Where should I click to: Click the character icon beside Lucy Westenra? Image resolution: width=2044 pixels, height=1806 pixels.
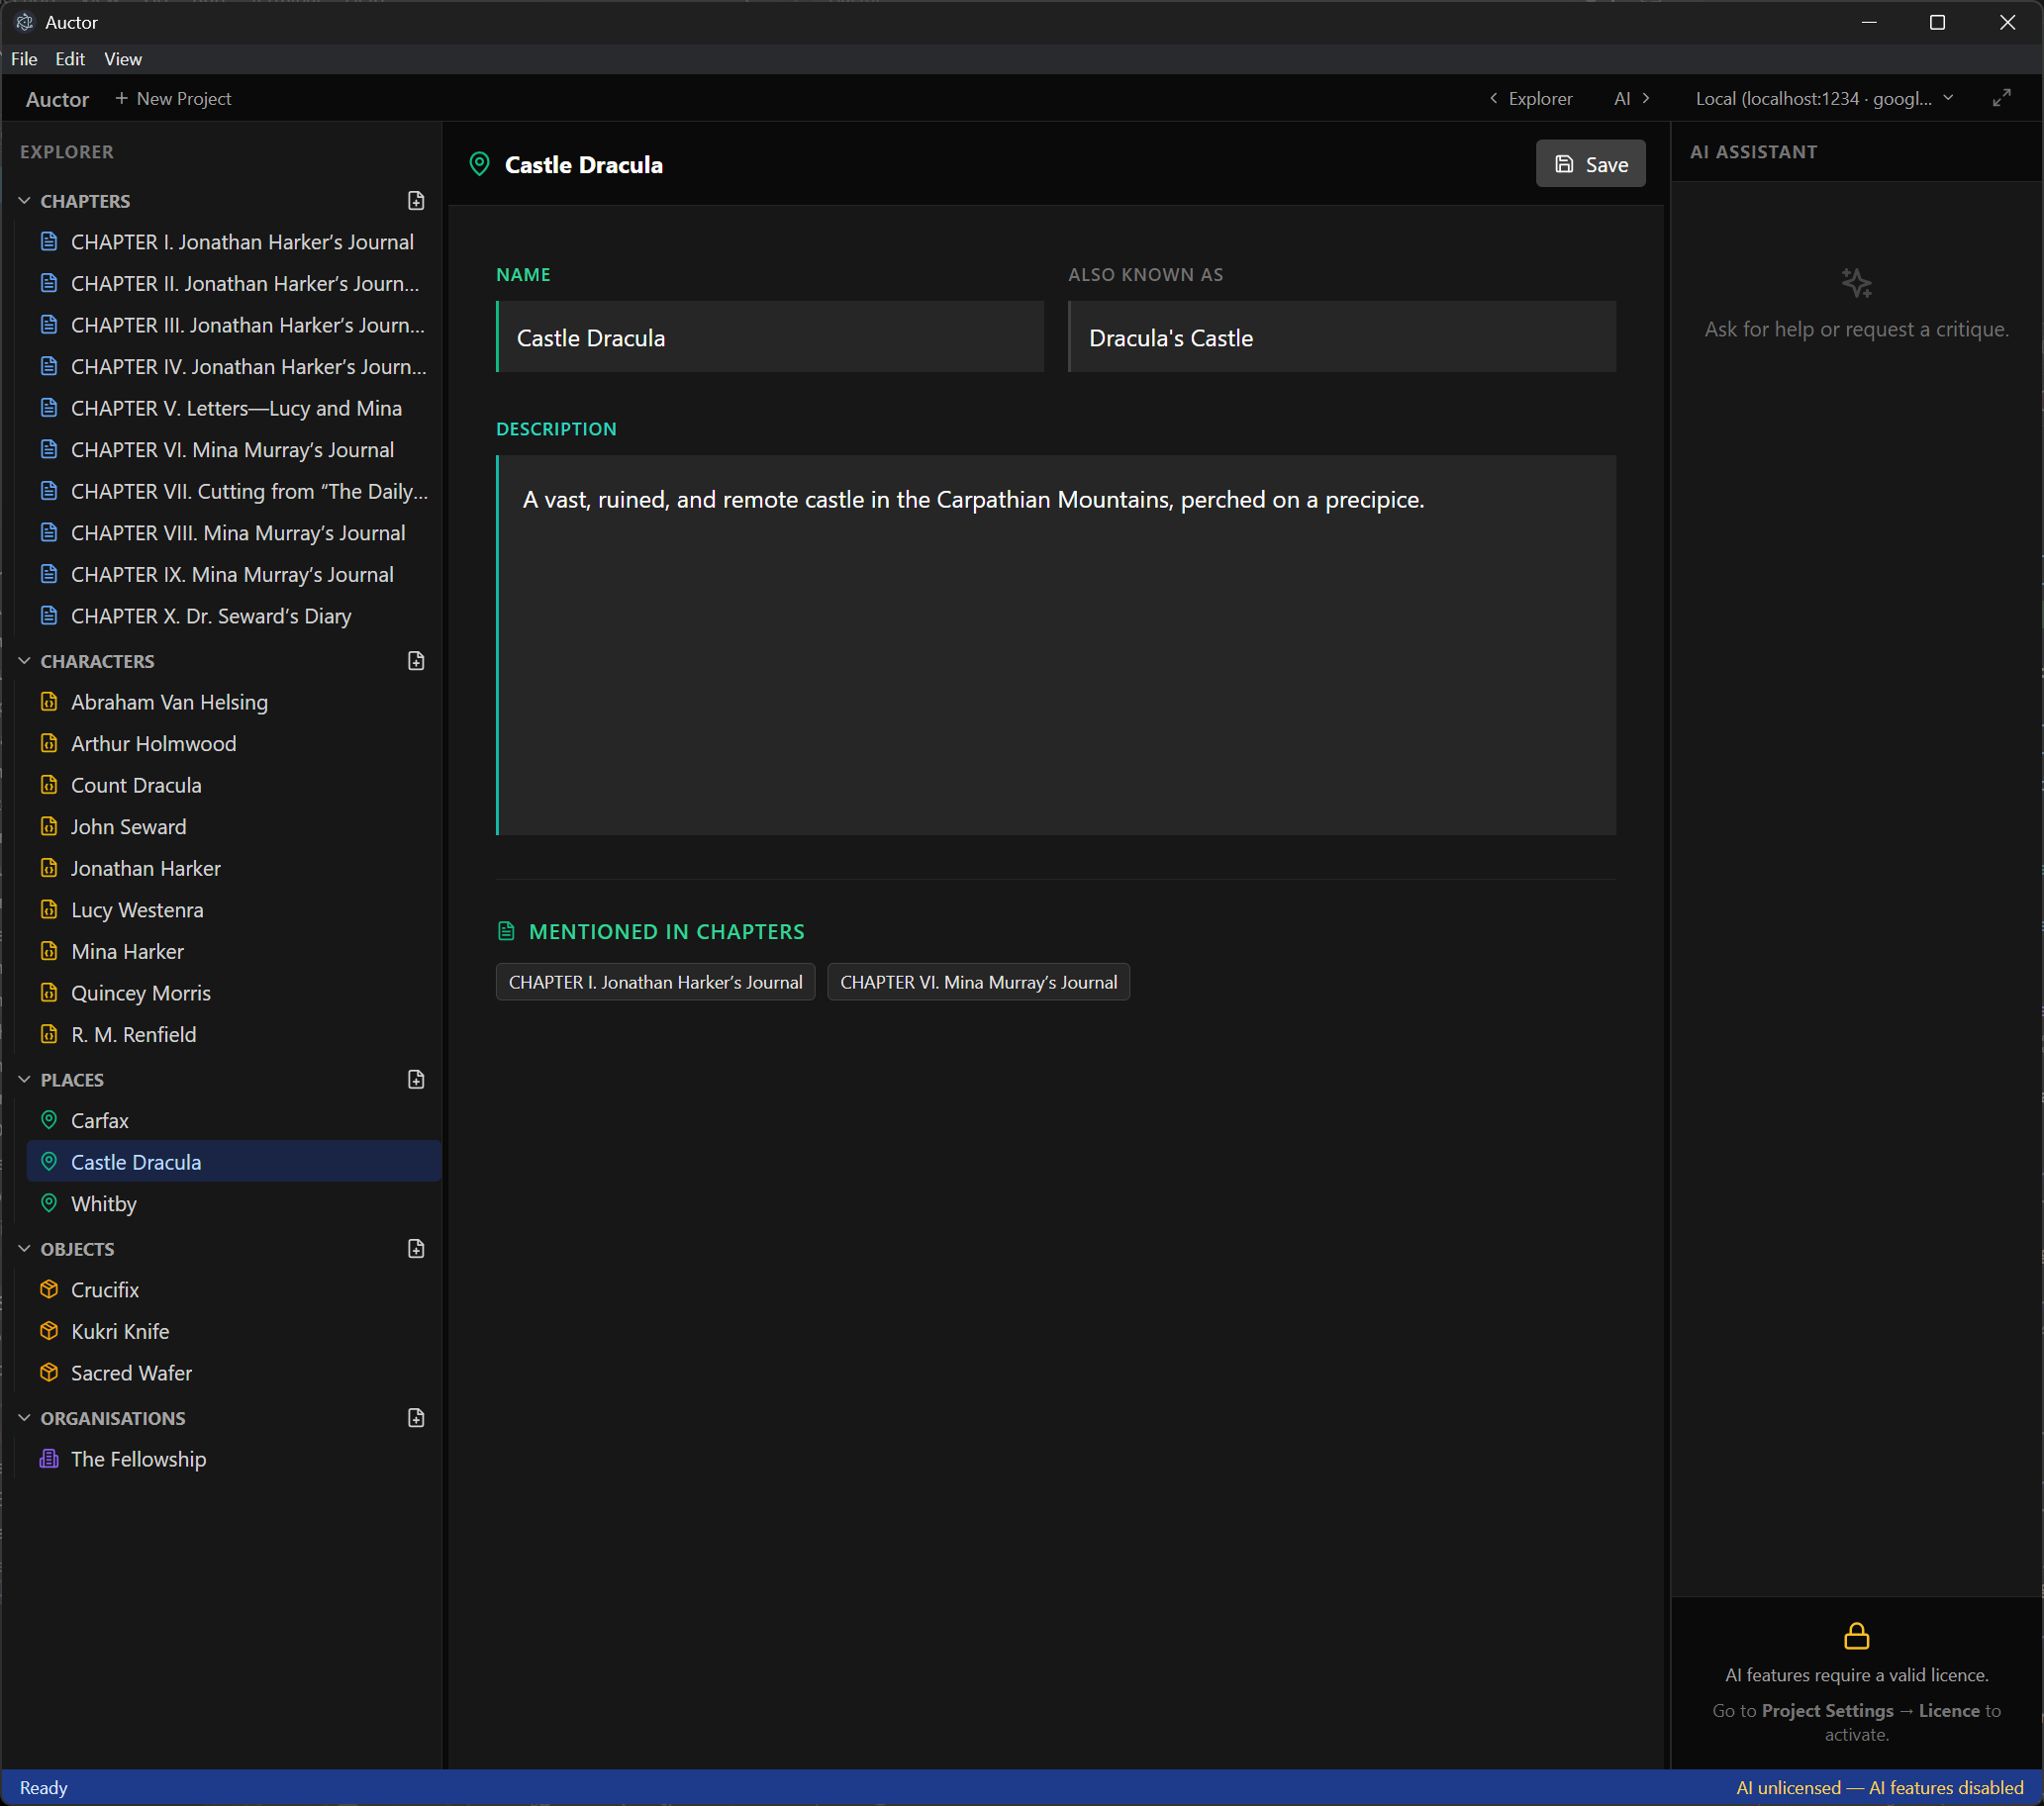(48, 909)
